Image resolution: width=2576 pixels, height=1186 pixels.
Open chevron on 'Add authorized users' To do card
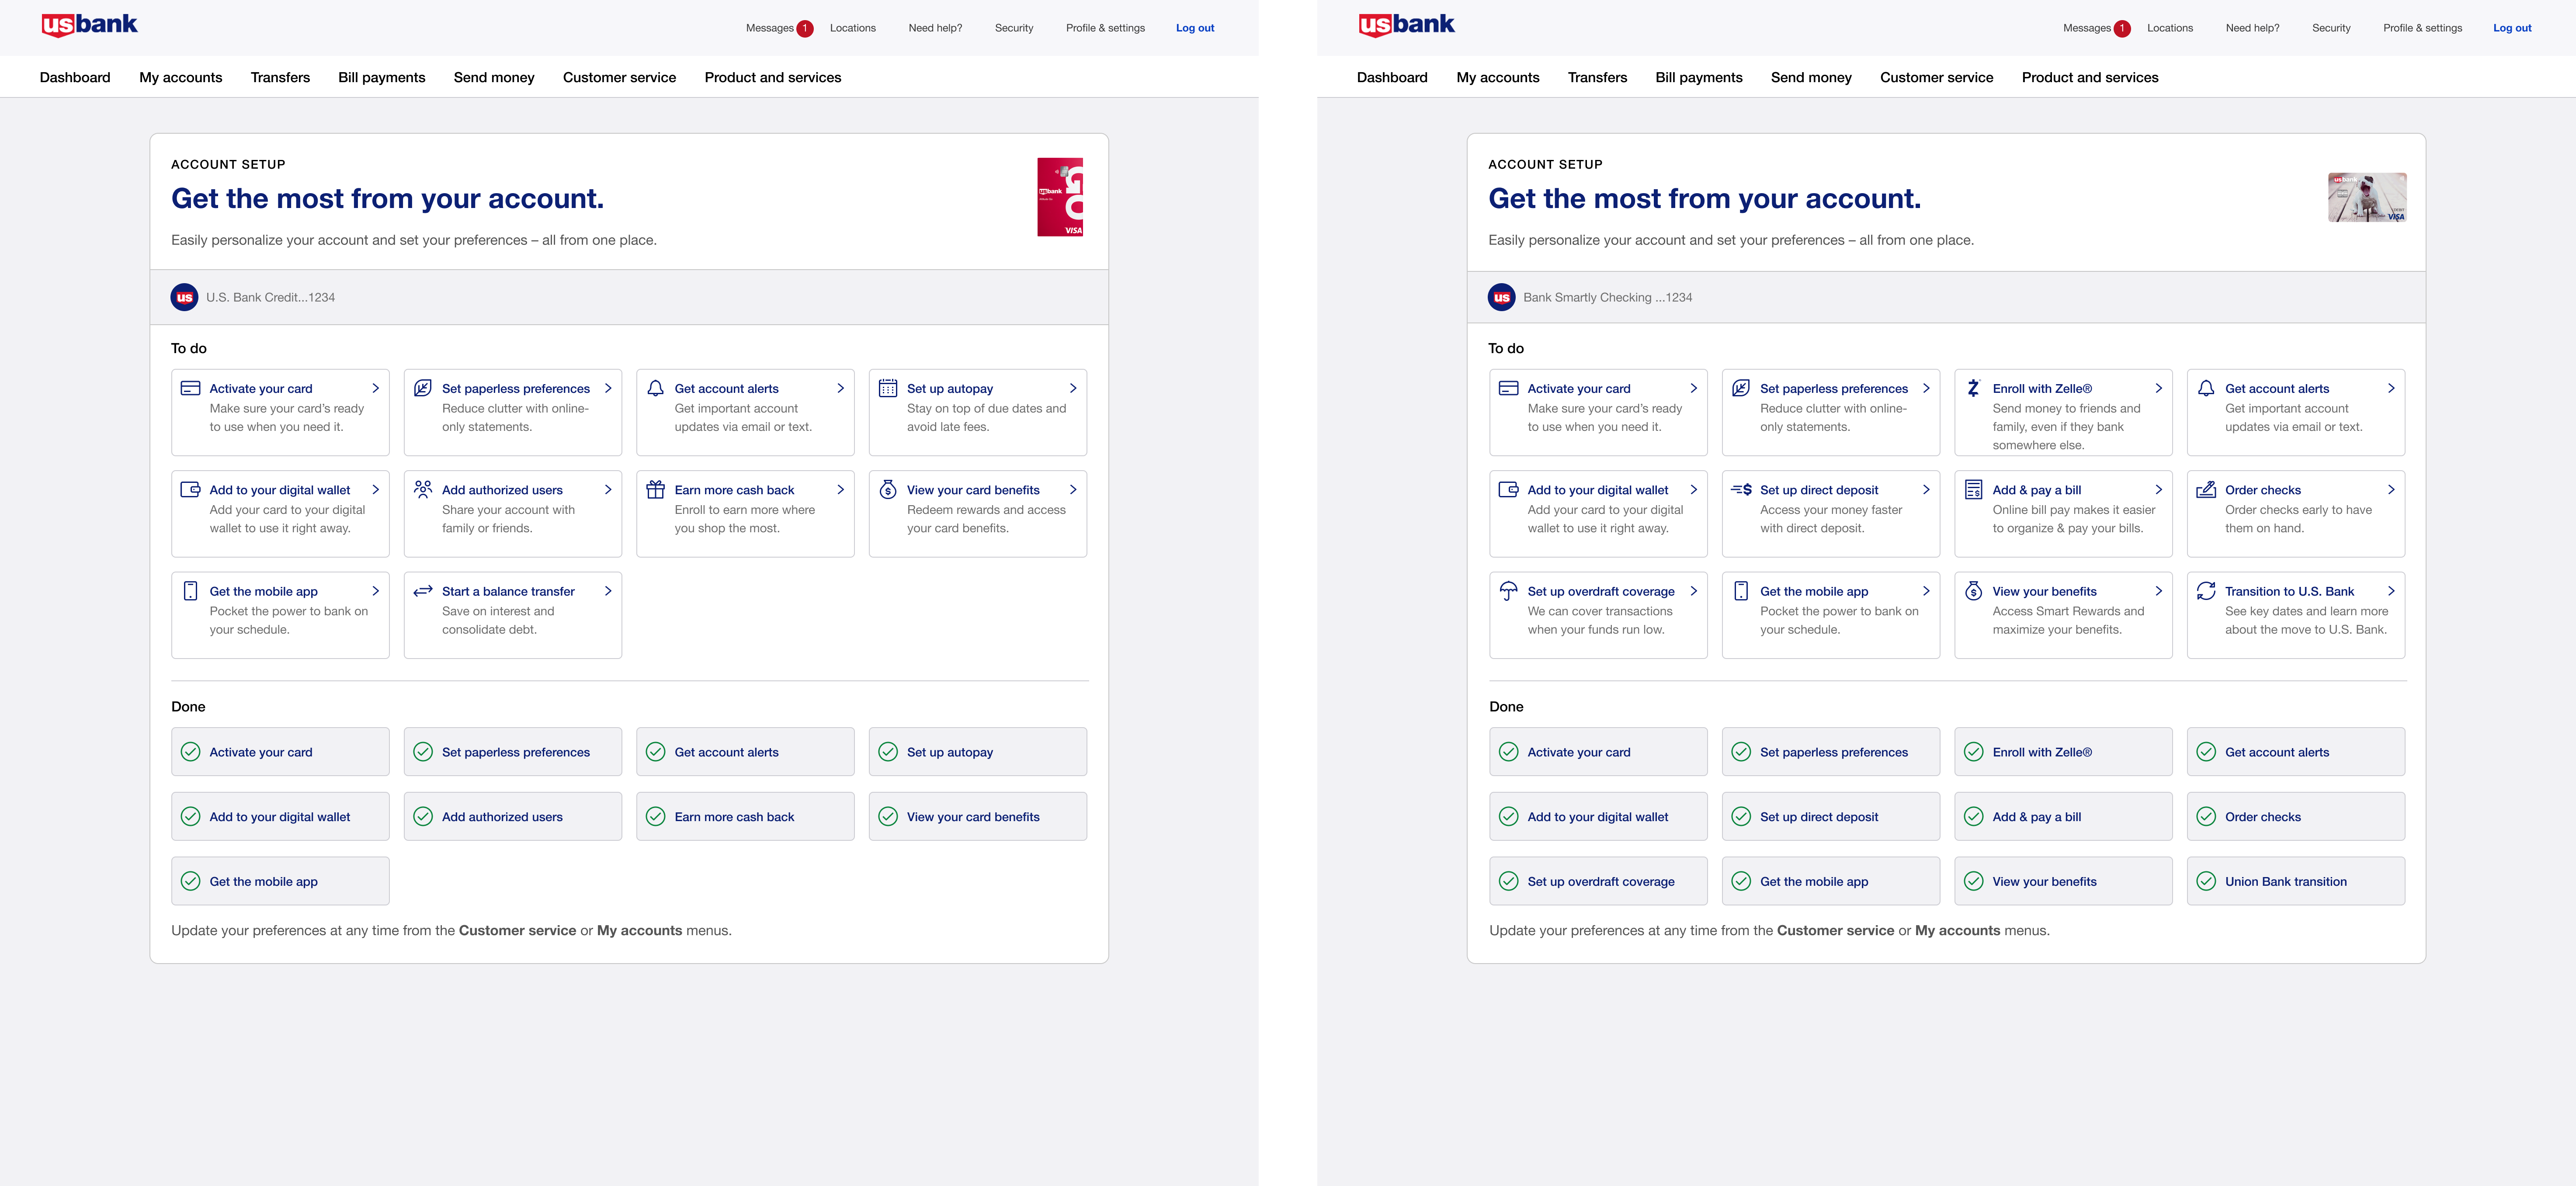608,489
